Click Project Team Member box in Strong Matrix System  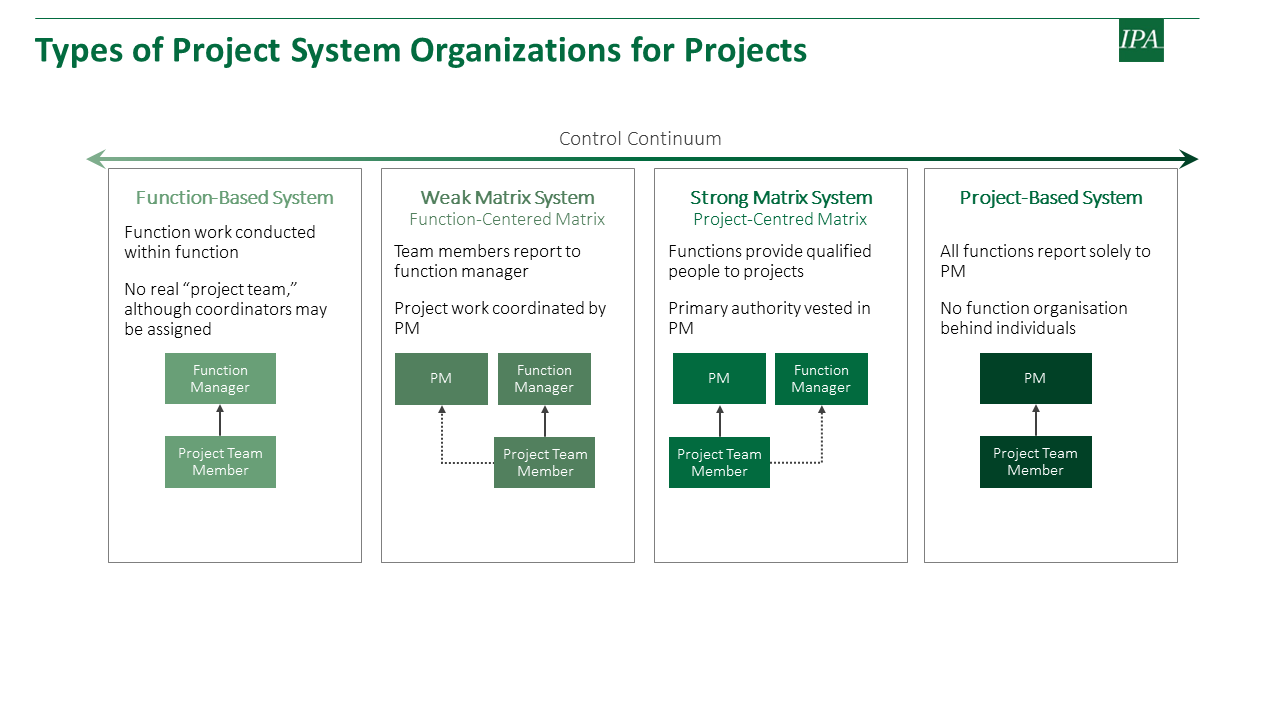pyautogui.click(x=719, y=462)
